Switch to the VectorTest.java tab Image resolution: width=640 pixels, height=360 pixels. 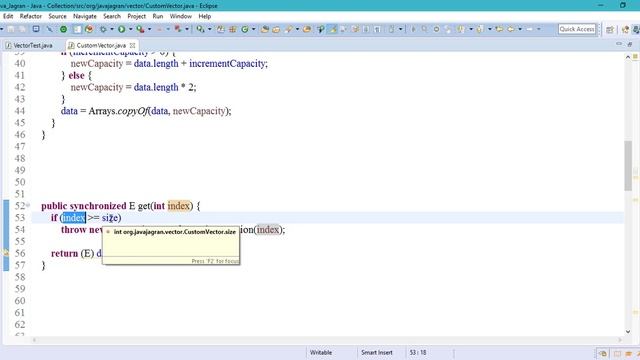(x=29, y=45)
